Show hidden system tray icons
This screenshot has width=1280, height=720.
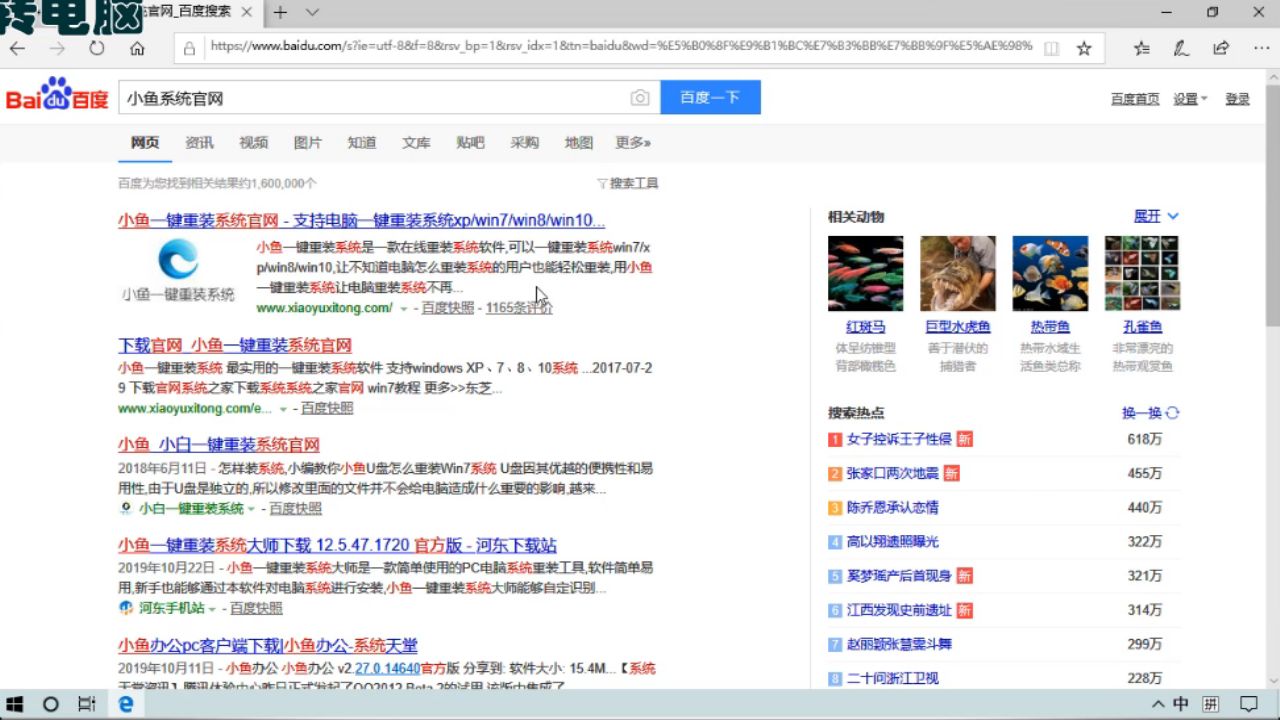pos(1158,704)
